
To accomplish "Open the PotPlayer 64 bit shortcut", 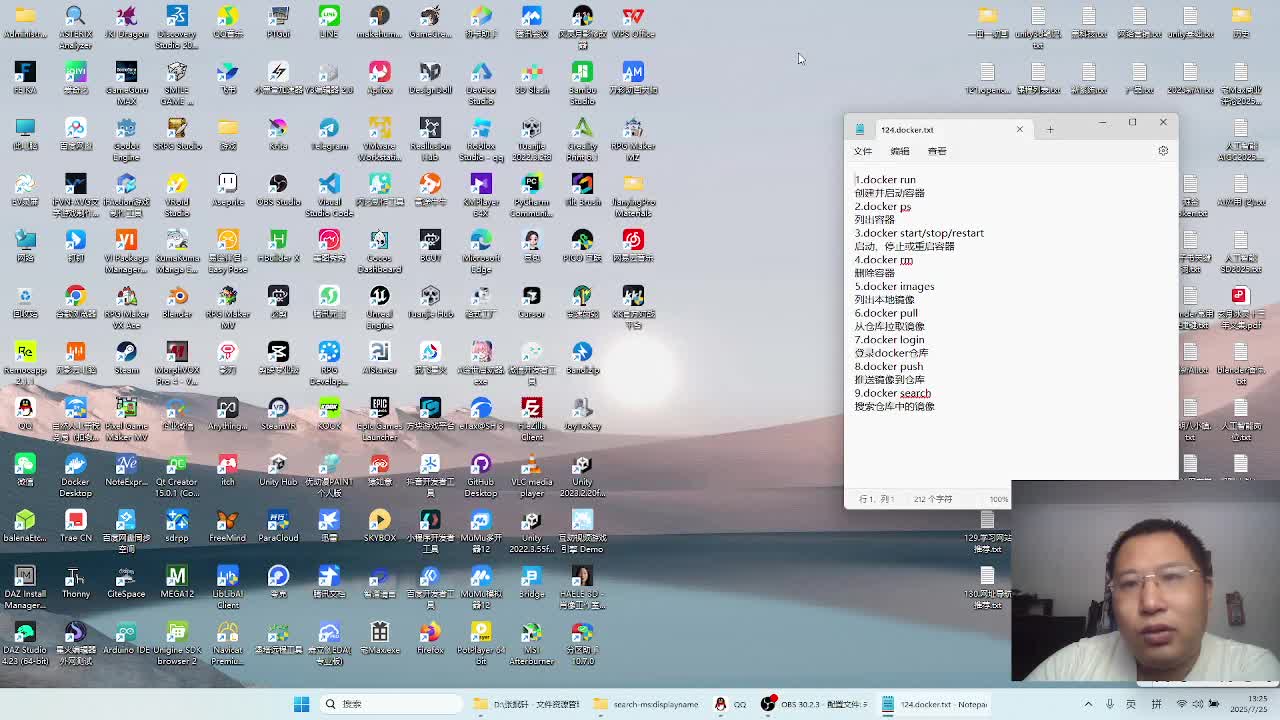I will click(481, 643).
